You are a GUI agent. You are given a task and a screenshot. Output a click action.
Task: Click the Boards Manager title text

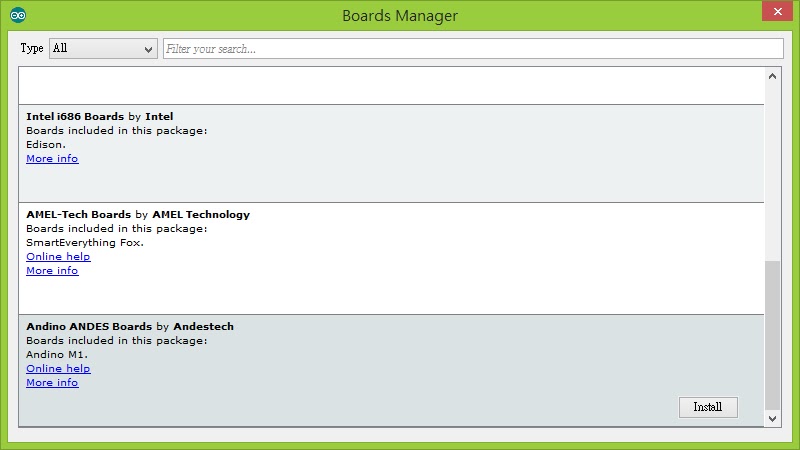pyautogui.click(x=400, y=16)
